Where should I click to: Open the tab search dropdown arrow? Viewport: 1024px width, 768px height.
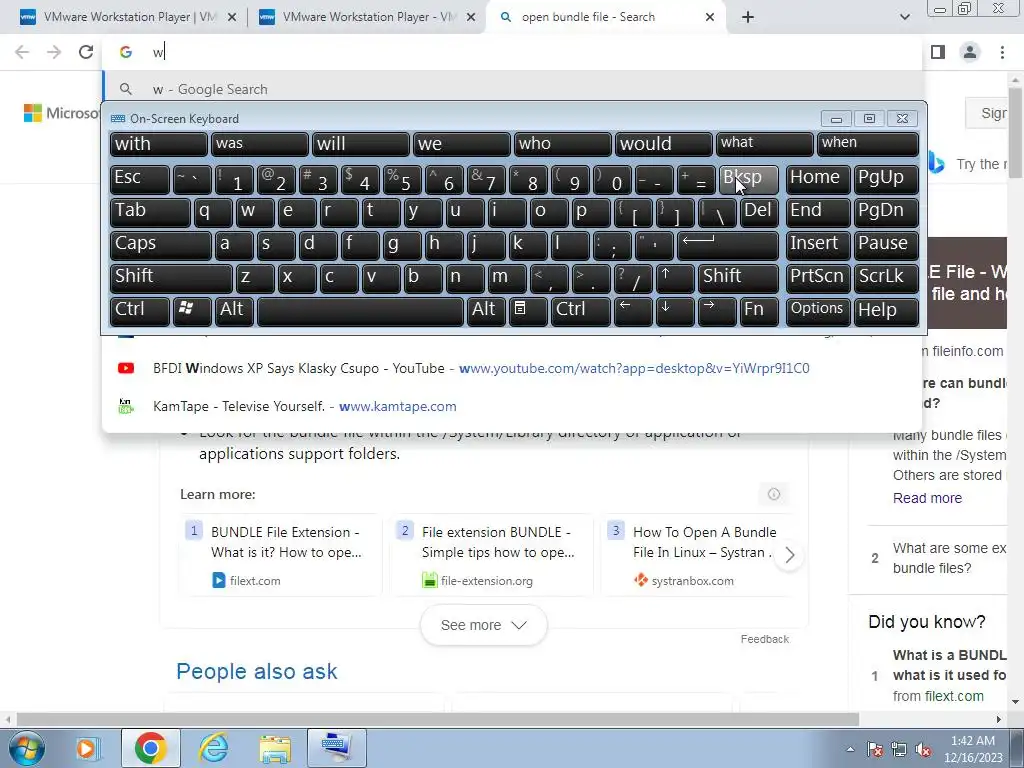coord(904,17)
